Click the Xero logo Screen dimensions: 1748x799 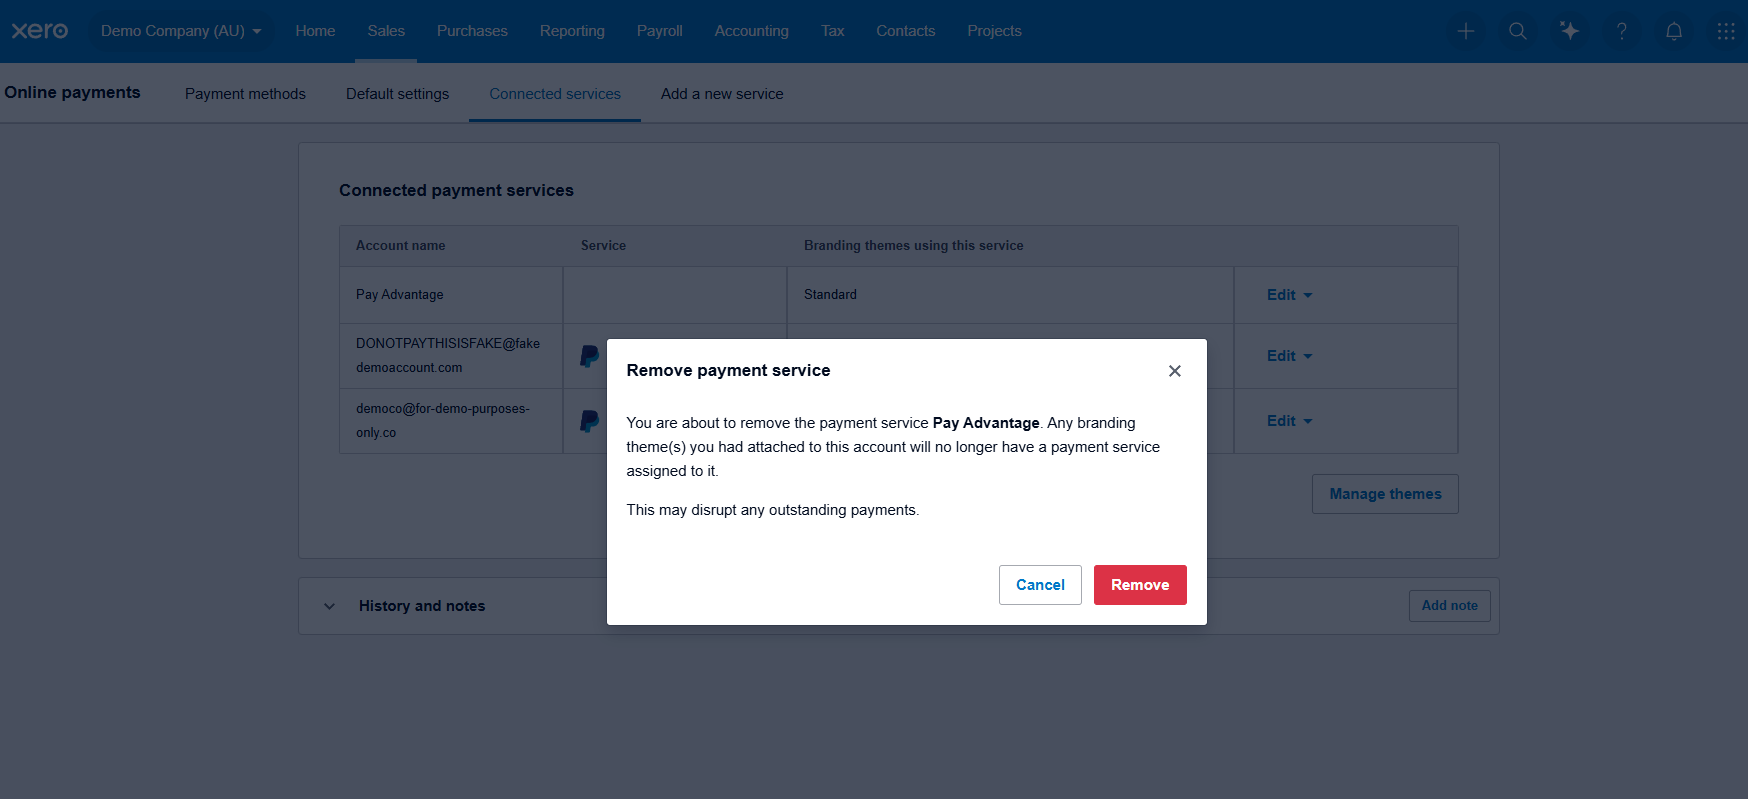(40, 31)
